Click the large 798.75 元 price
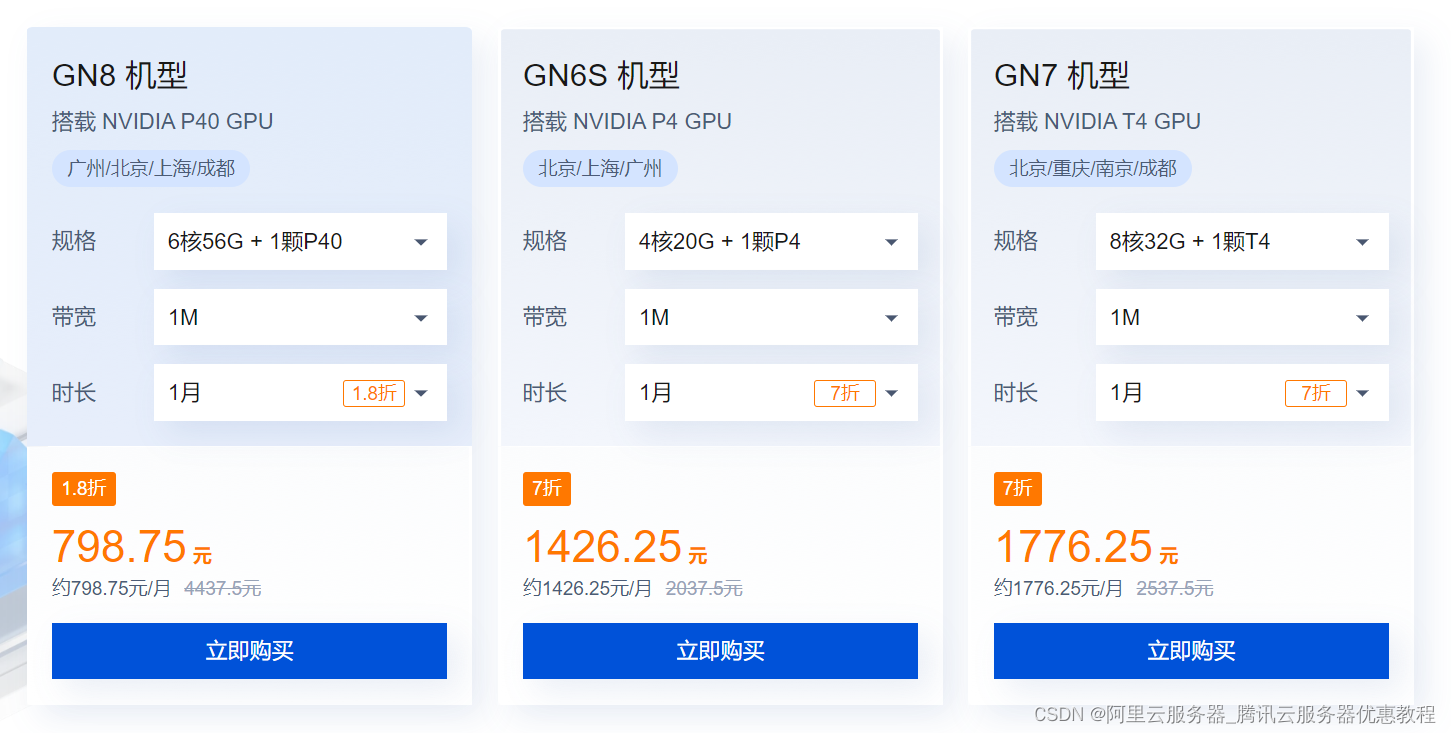The width and height of the screenshot is (1451, 733). click(x=132, y=547)
